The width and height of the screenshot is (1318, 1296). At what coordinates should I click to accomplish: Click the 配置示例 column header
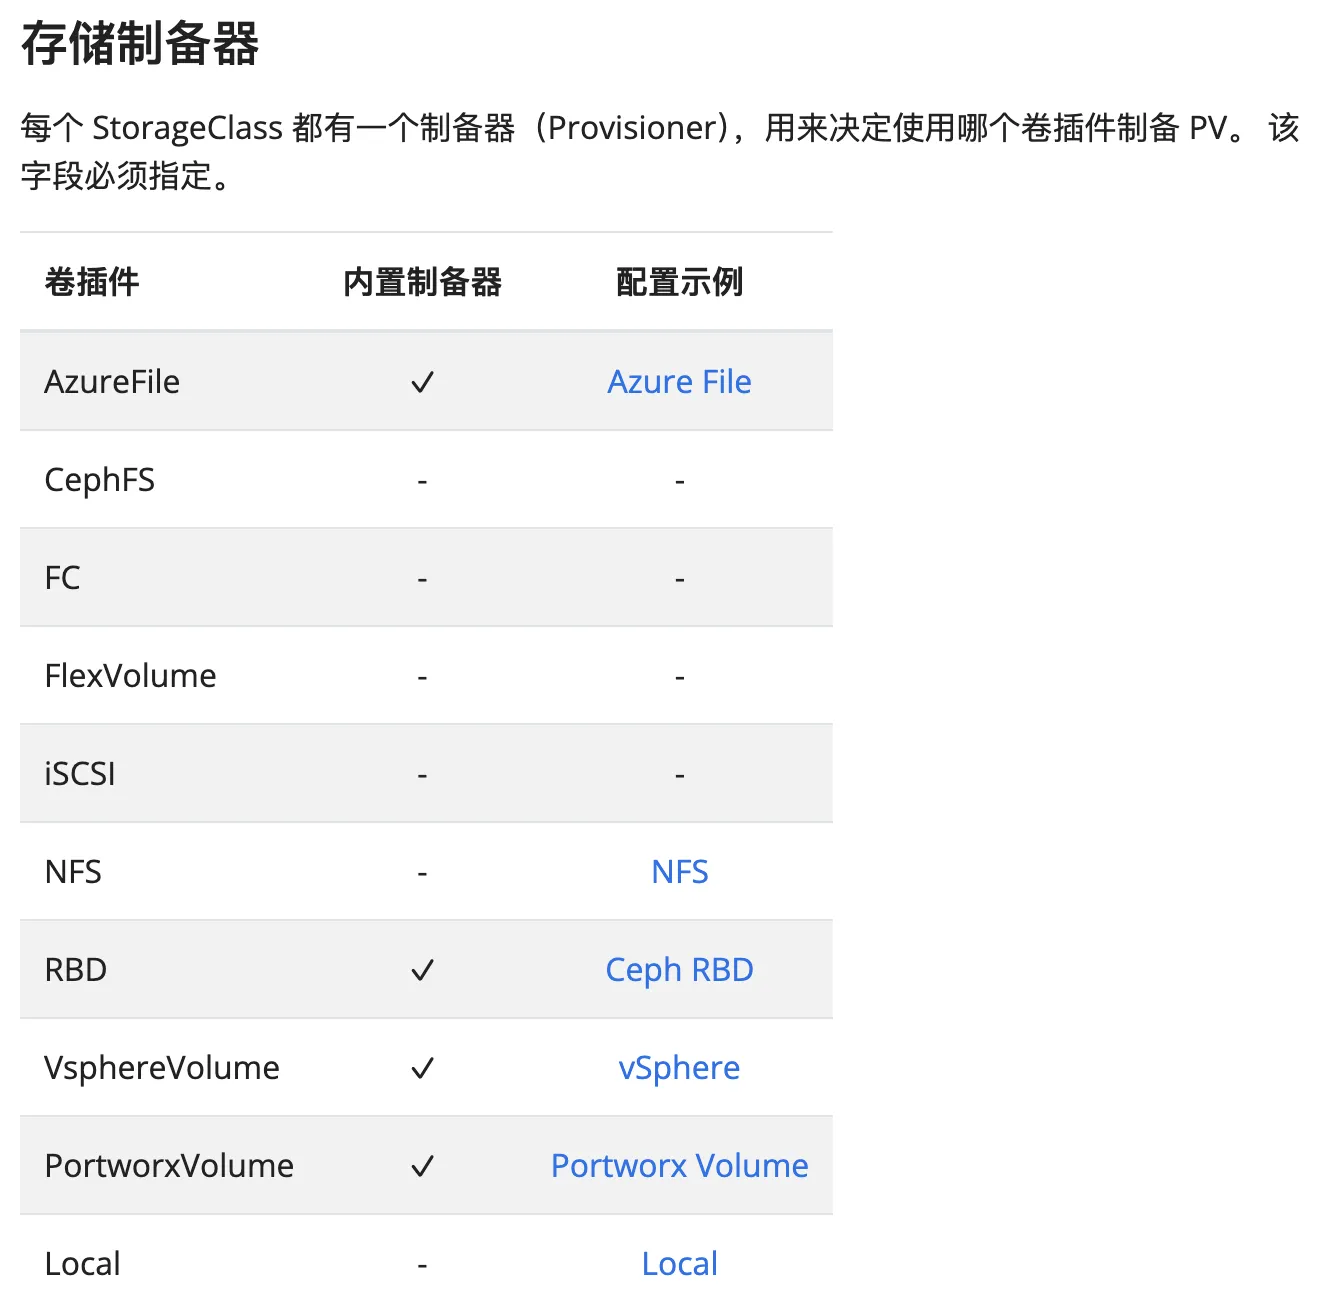point(679,282)
